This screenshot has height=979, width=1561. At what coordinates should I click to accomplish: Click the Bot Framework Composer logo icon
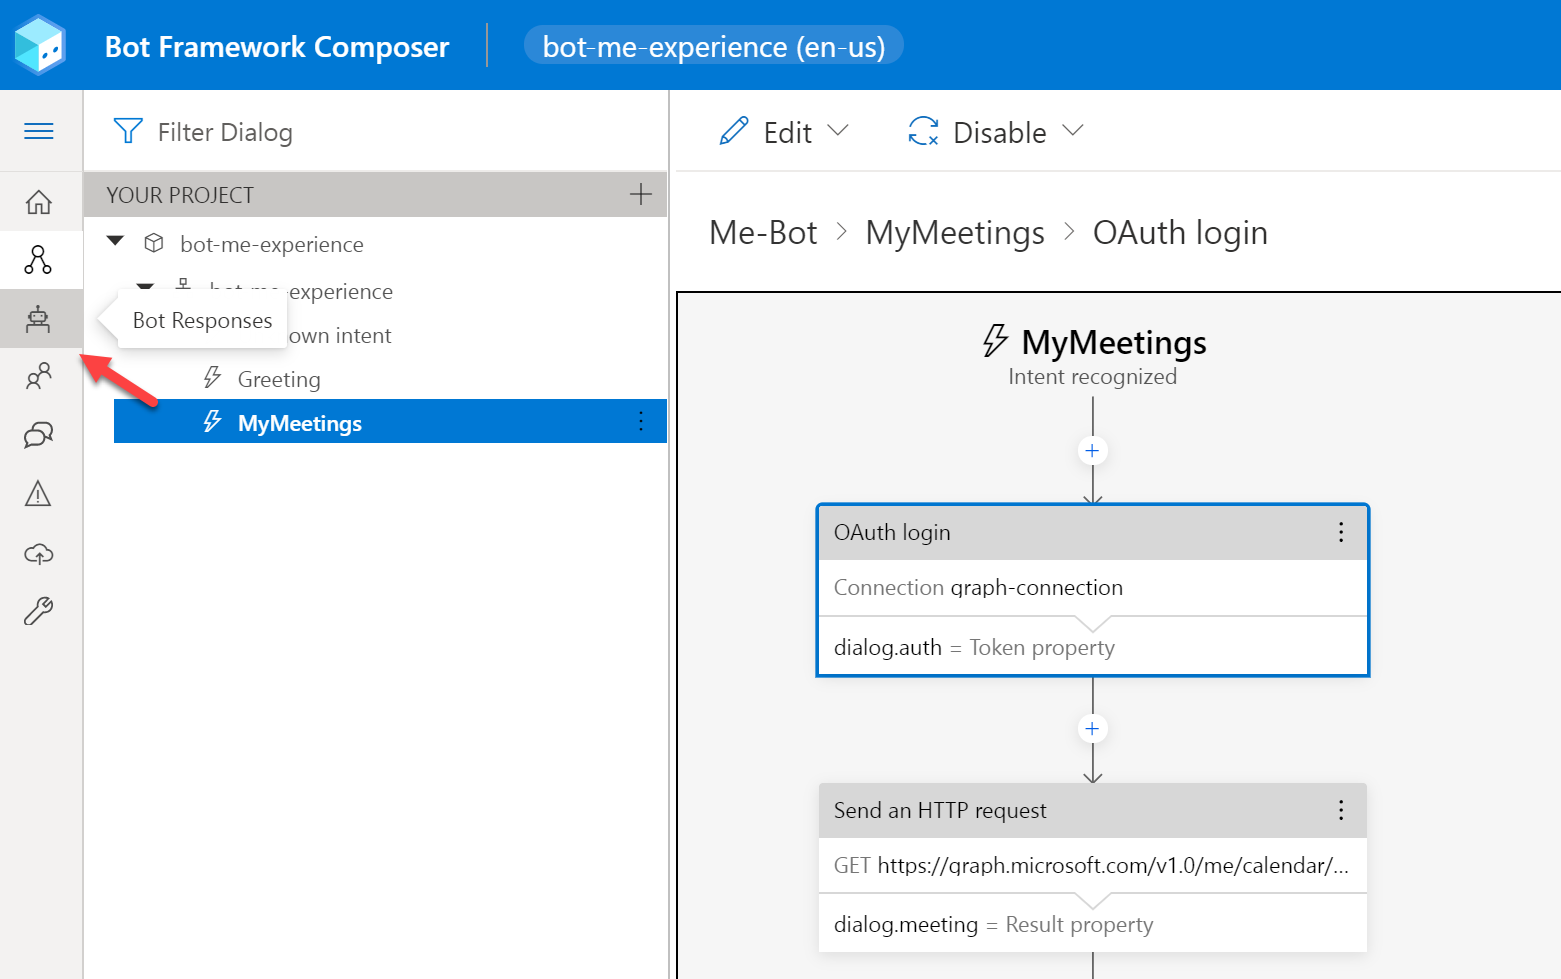coord(39,45)
